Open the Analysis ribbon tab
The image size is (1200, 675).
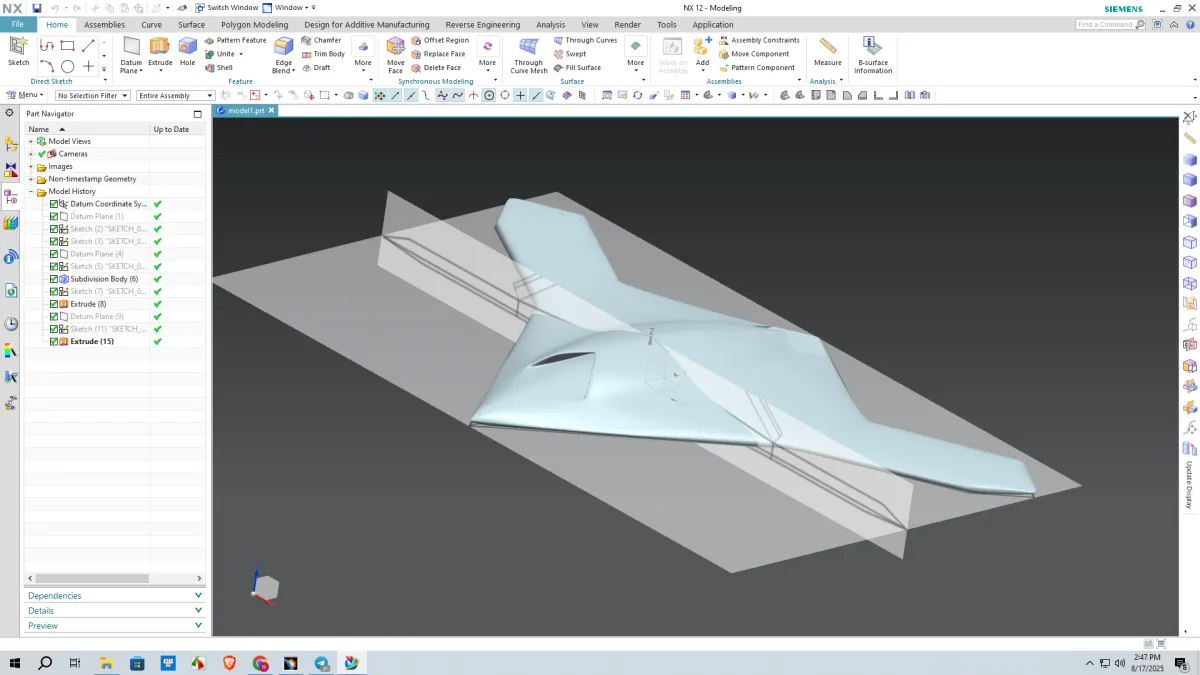pos(550,24)
